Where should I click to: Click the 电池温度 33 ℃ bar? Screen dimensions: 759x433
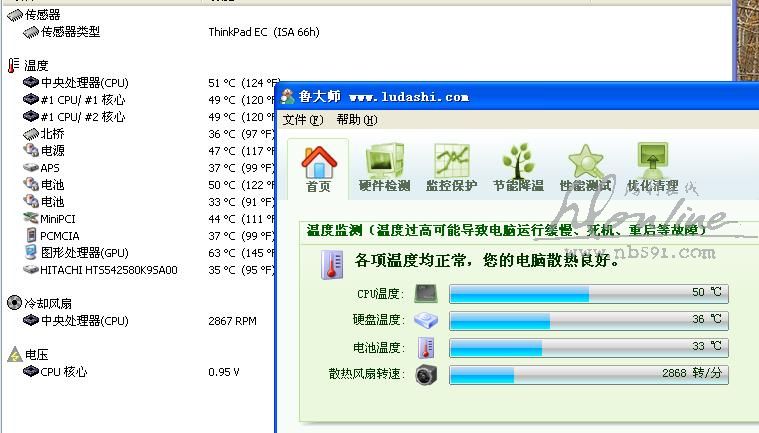[x=589, y=347]
